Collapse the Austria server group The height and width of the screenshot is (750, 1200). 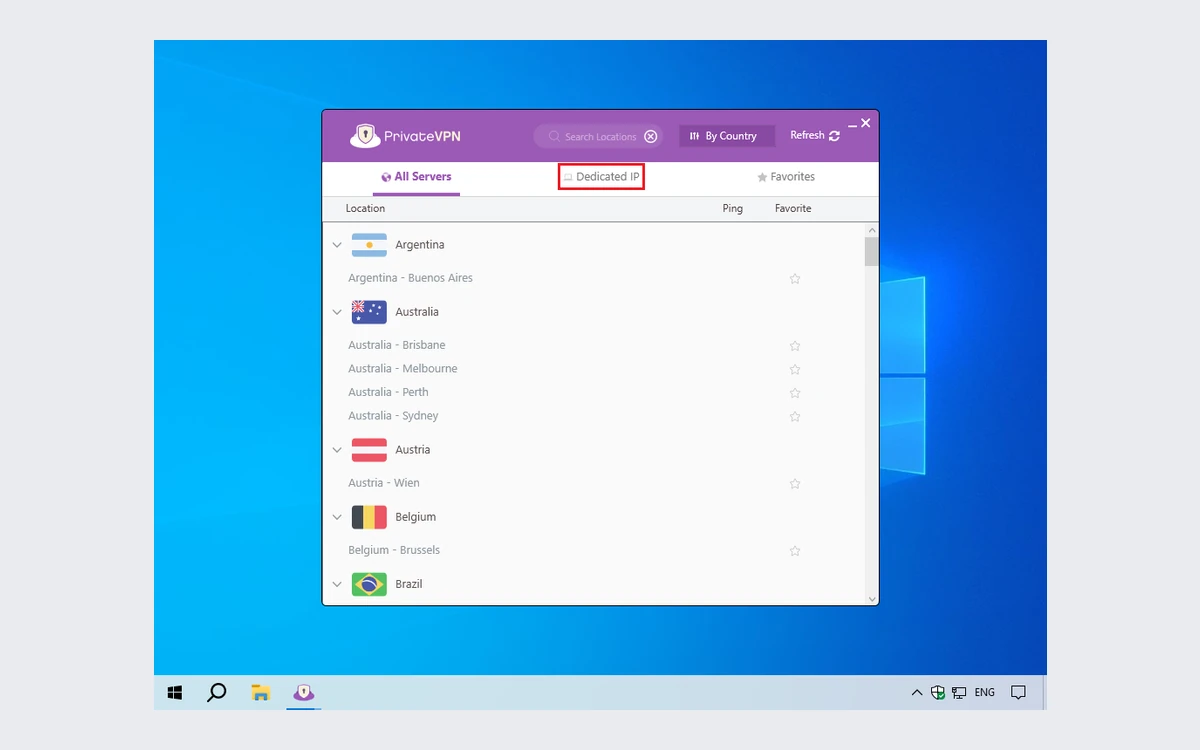click(x=337, y=450)
